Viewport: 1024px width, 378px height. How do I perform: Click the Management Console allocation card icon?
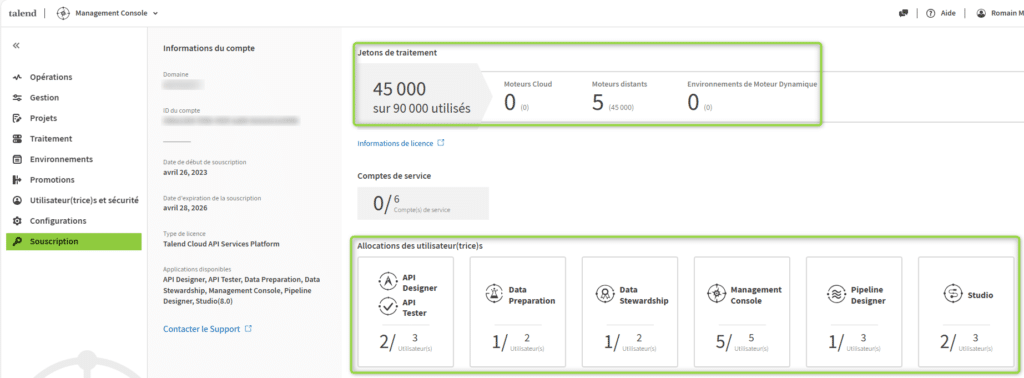point(716,294)
